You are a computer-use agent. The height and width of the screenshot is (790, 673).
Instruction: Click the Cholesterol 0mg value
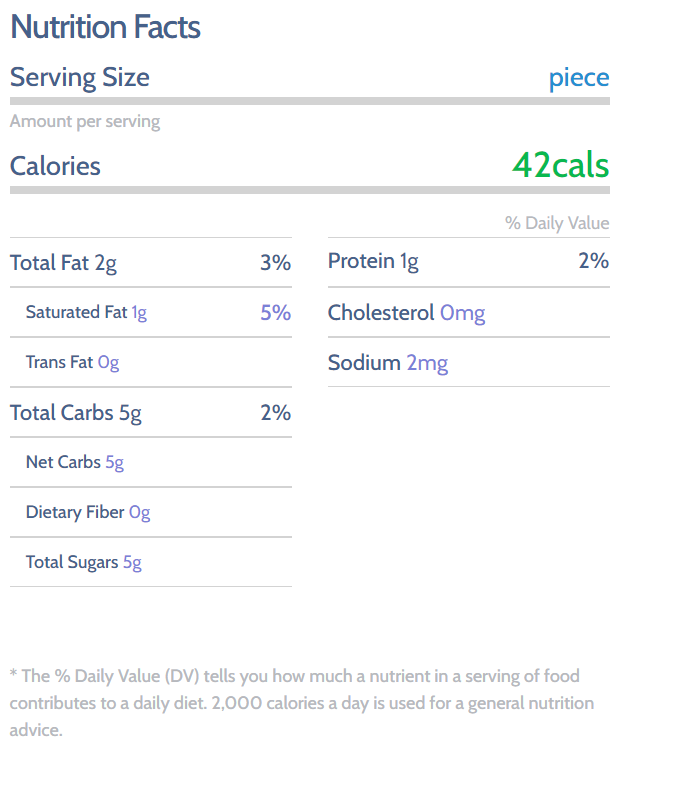(x=462, y=313)
